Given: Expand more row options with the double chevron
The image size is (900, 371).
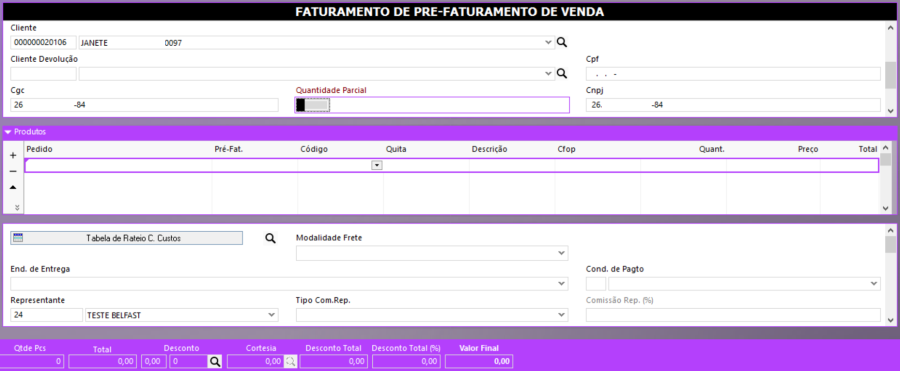Looking at the screenshot, I should pyautogui.click(x=17, y=207).
